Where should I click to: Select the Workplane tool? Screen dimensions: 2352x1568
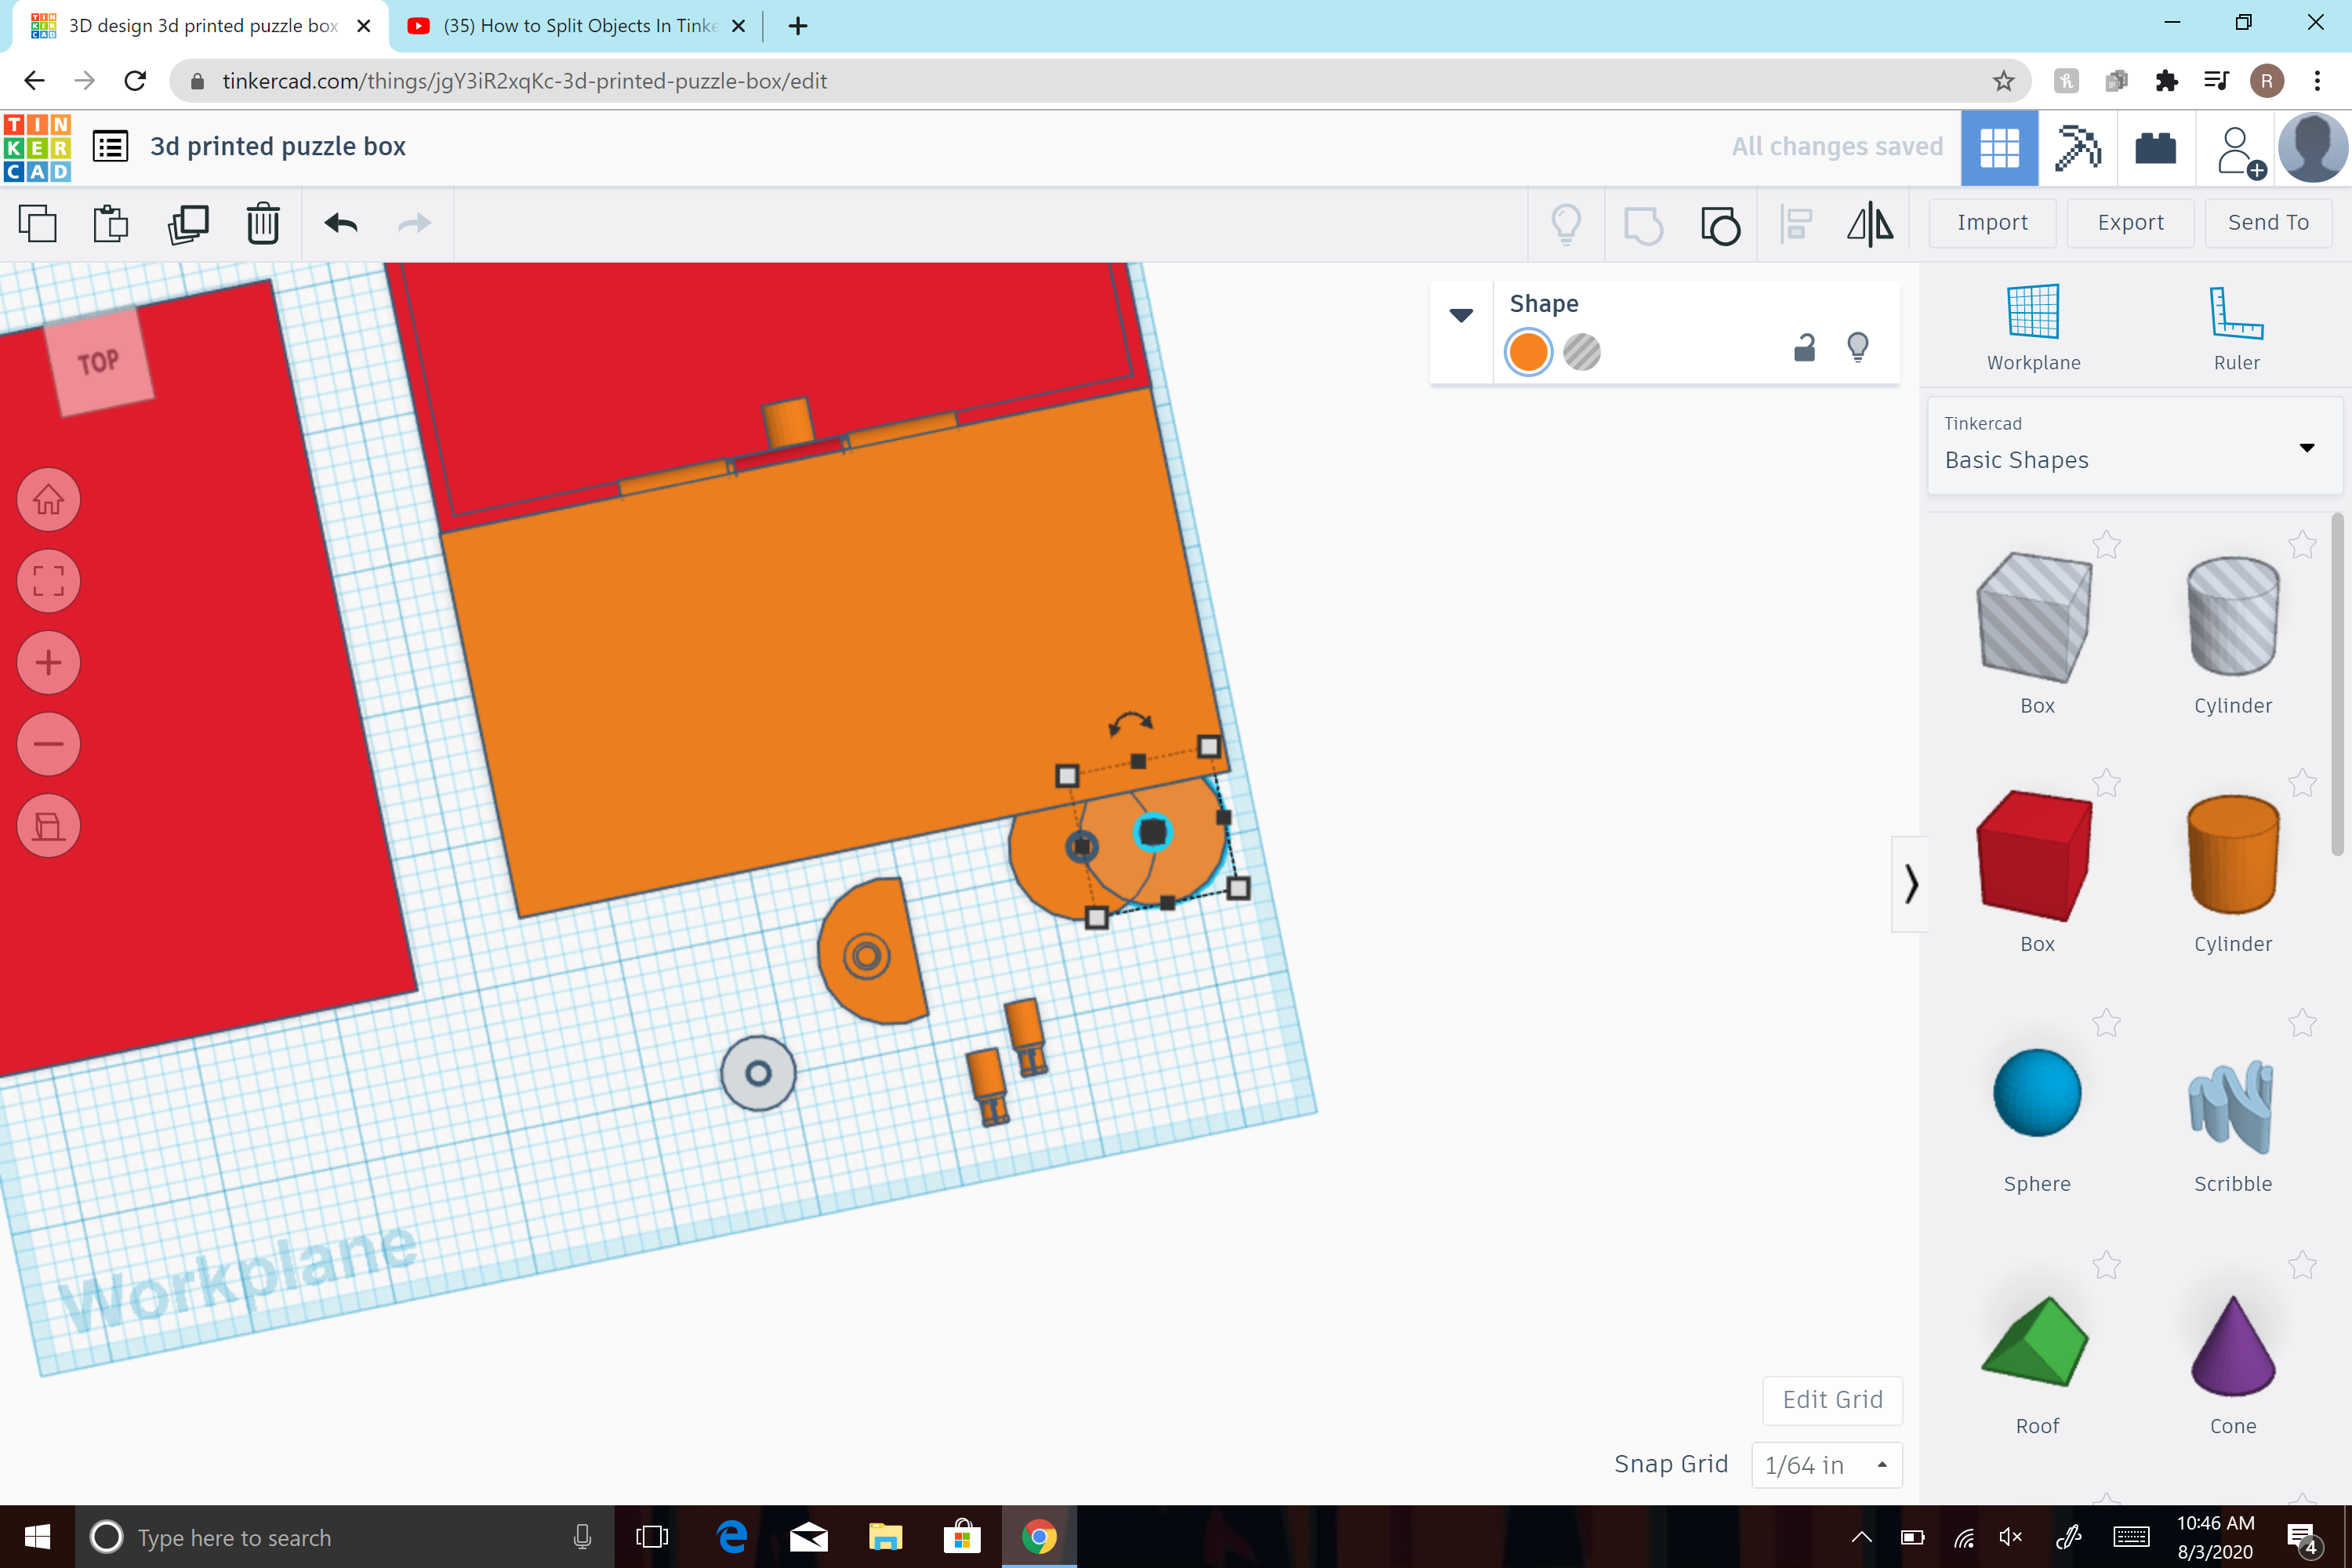[2033, 327]
